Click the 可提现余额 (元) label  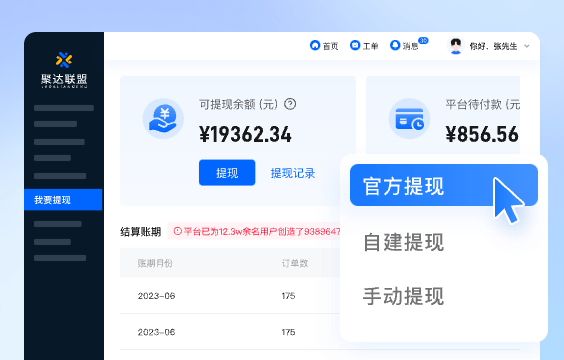(x=239, y=104)
